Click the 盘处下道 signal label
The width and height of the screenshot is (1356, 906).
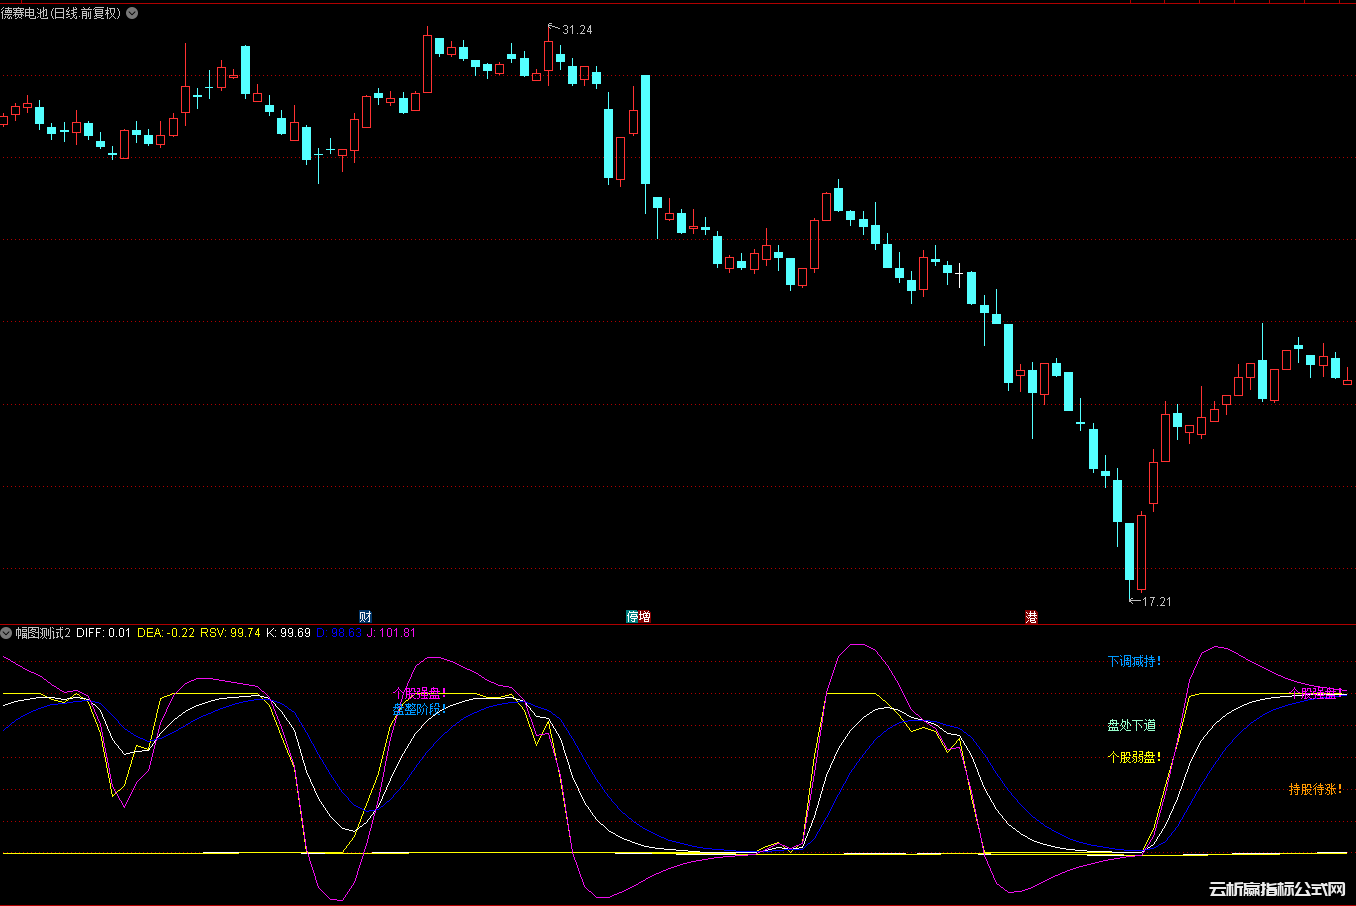tap(1132, 725)
